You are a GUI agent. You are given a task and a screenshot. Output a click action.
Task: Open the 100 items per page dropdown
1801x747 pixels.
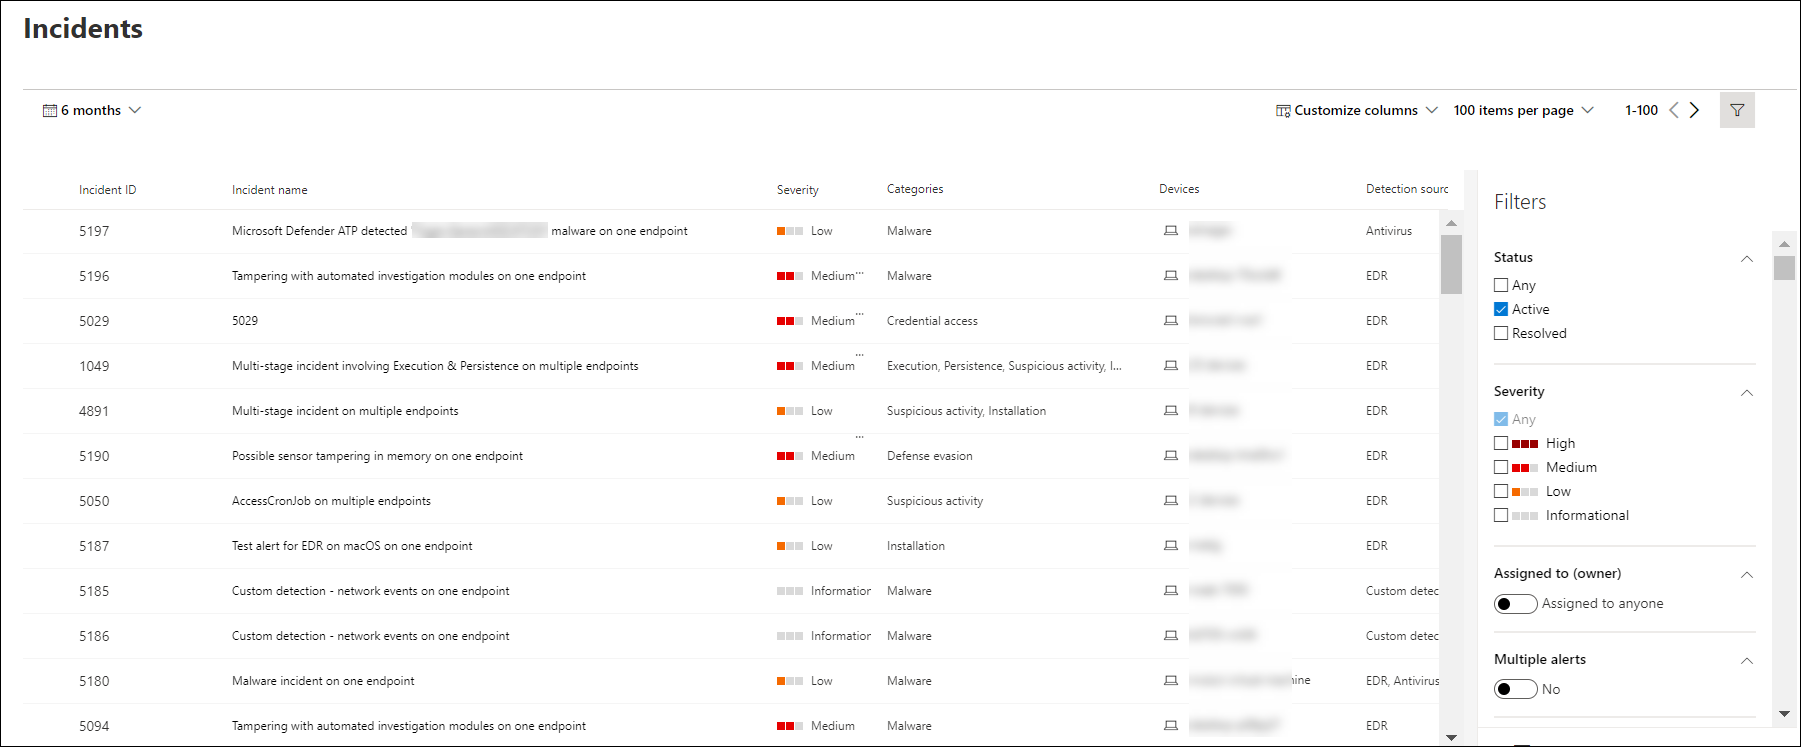(1523, 110)
